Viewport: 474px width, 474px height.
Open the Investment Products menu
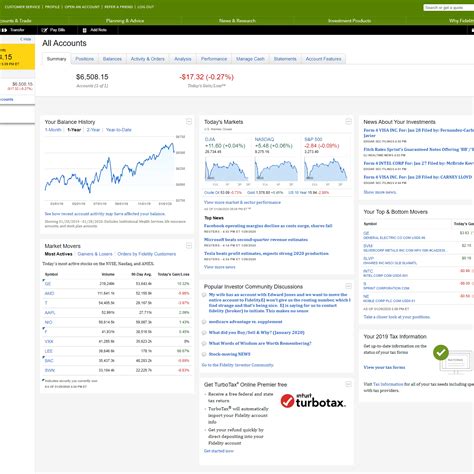(x=349, y=21)
